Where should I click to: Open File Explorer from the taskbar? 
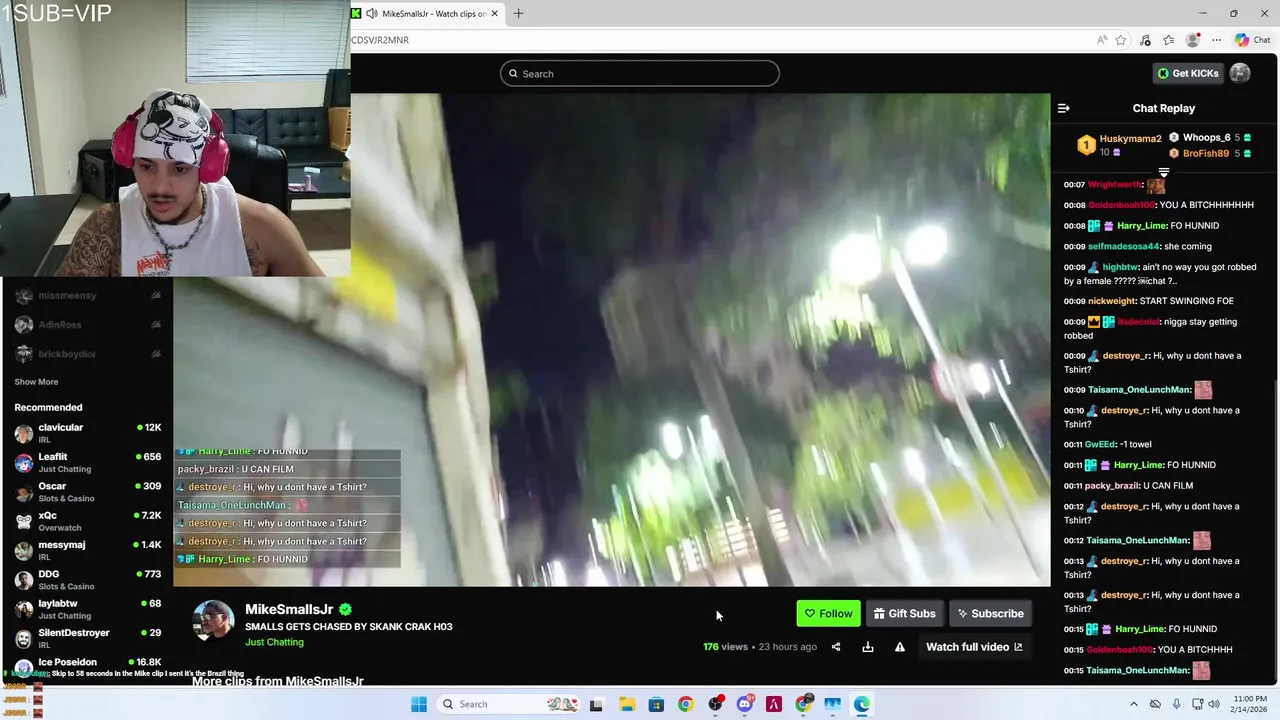click(x=626, y=704)
